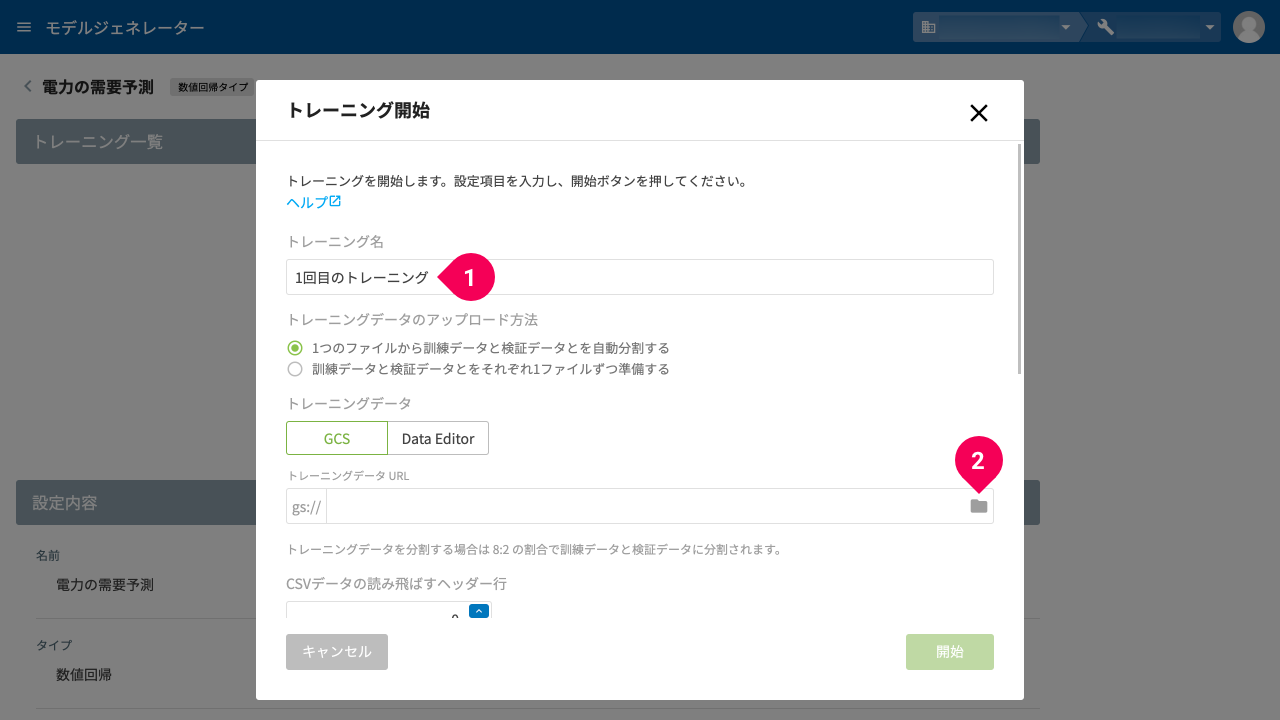This screenshot has width=1280, height=720.
Task: Click the dialog's vertical scrollbar
Action: tap(1019, 258)
